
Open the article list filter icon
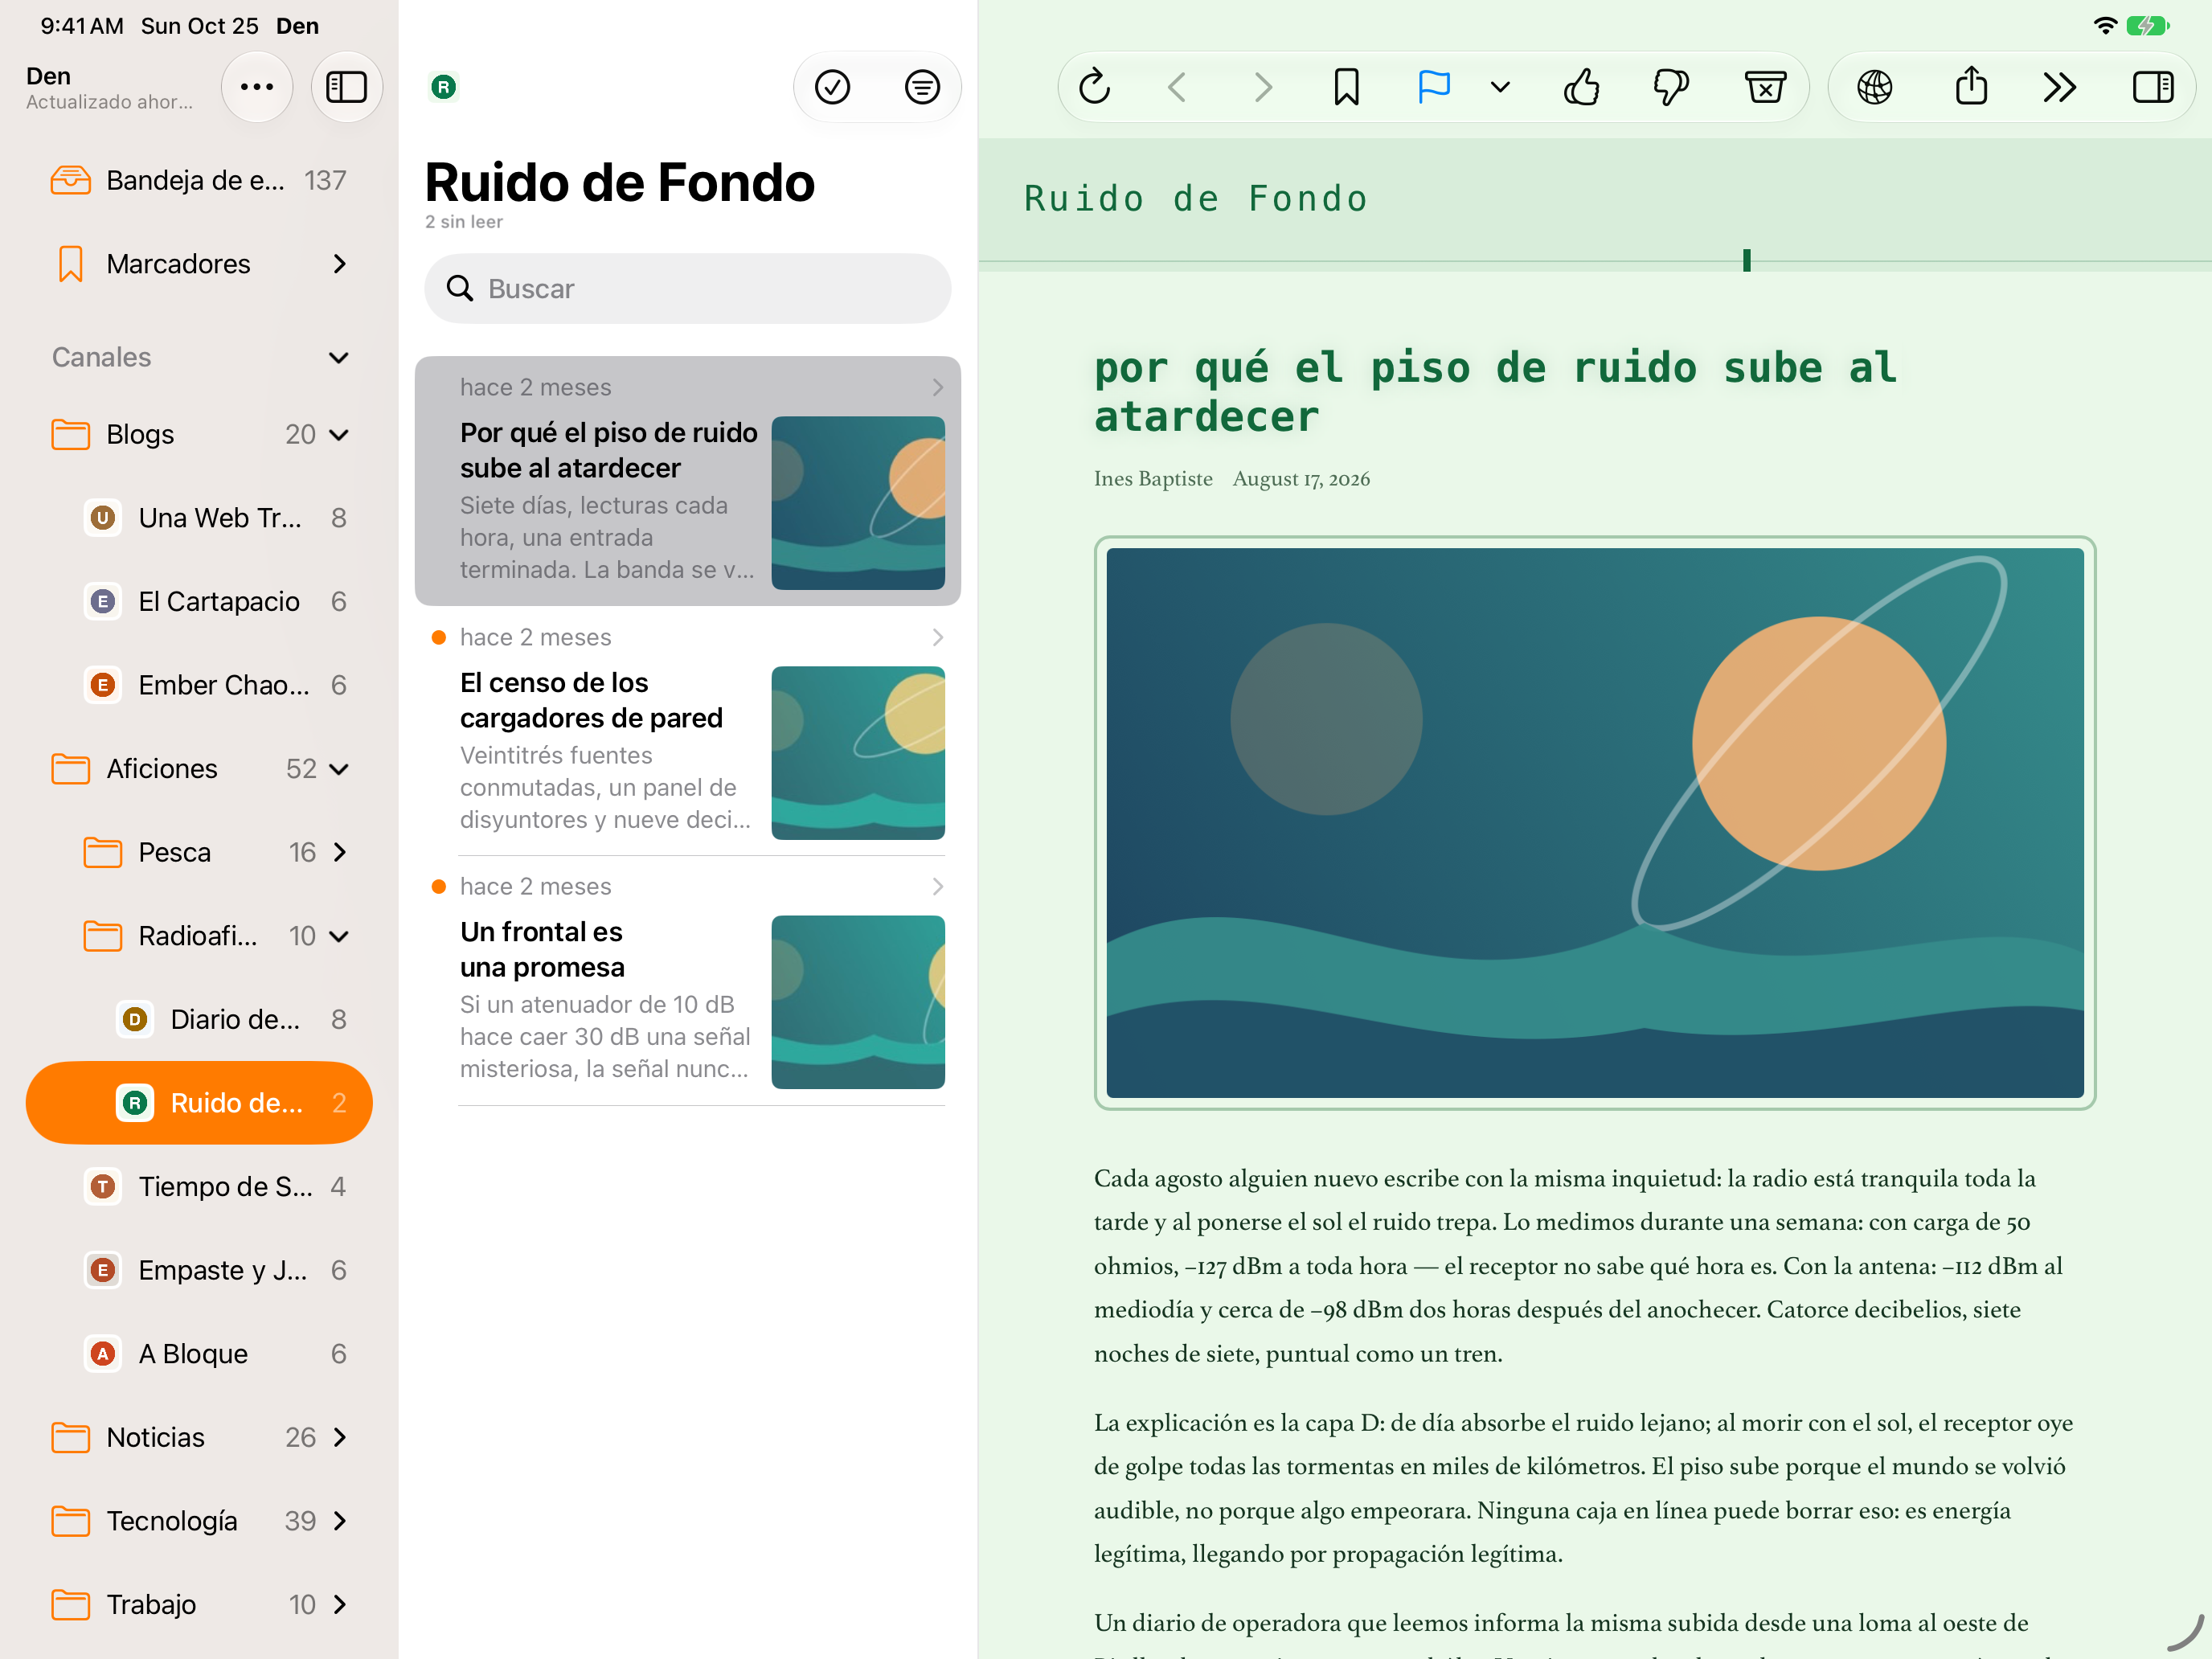(x=922, y=87)
